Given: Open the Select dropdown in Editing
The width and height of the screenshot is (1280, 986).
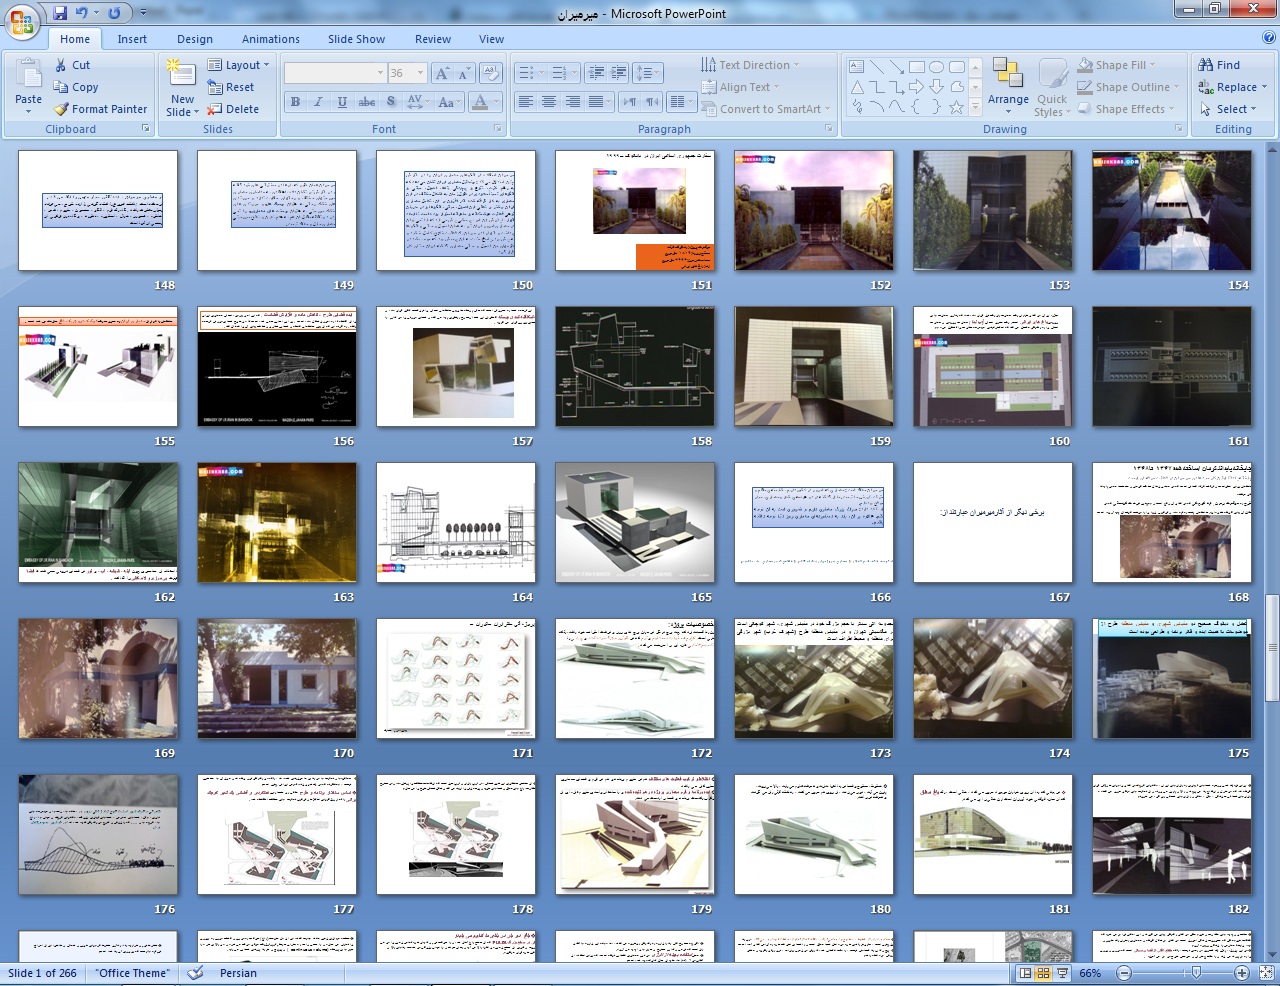Looking at the screenshot, I should coord(1228,109).
